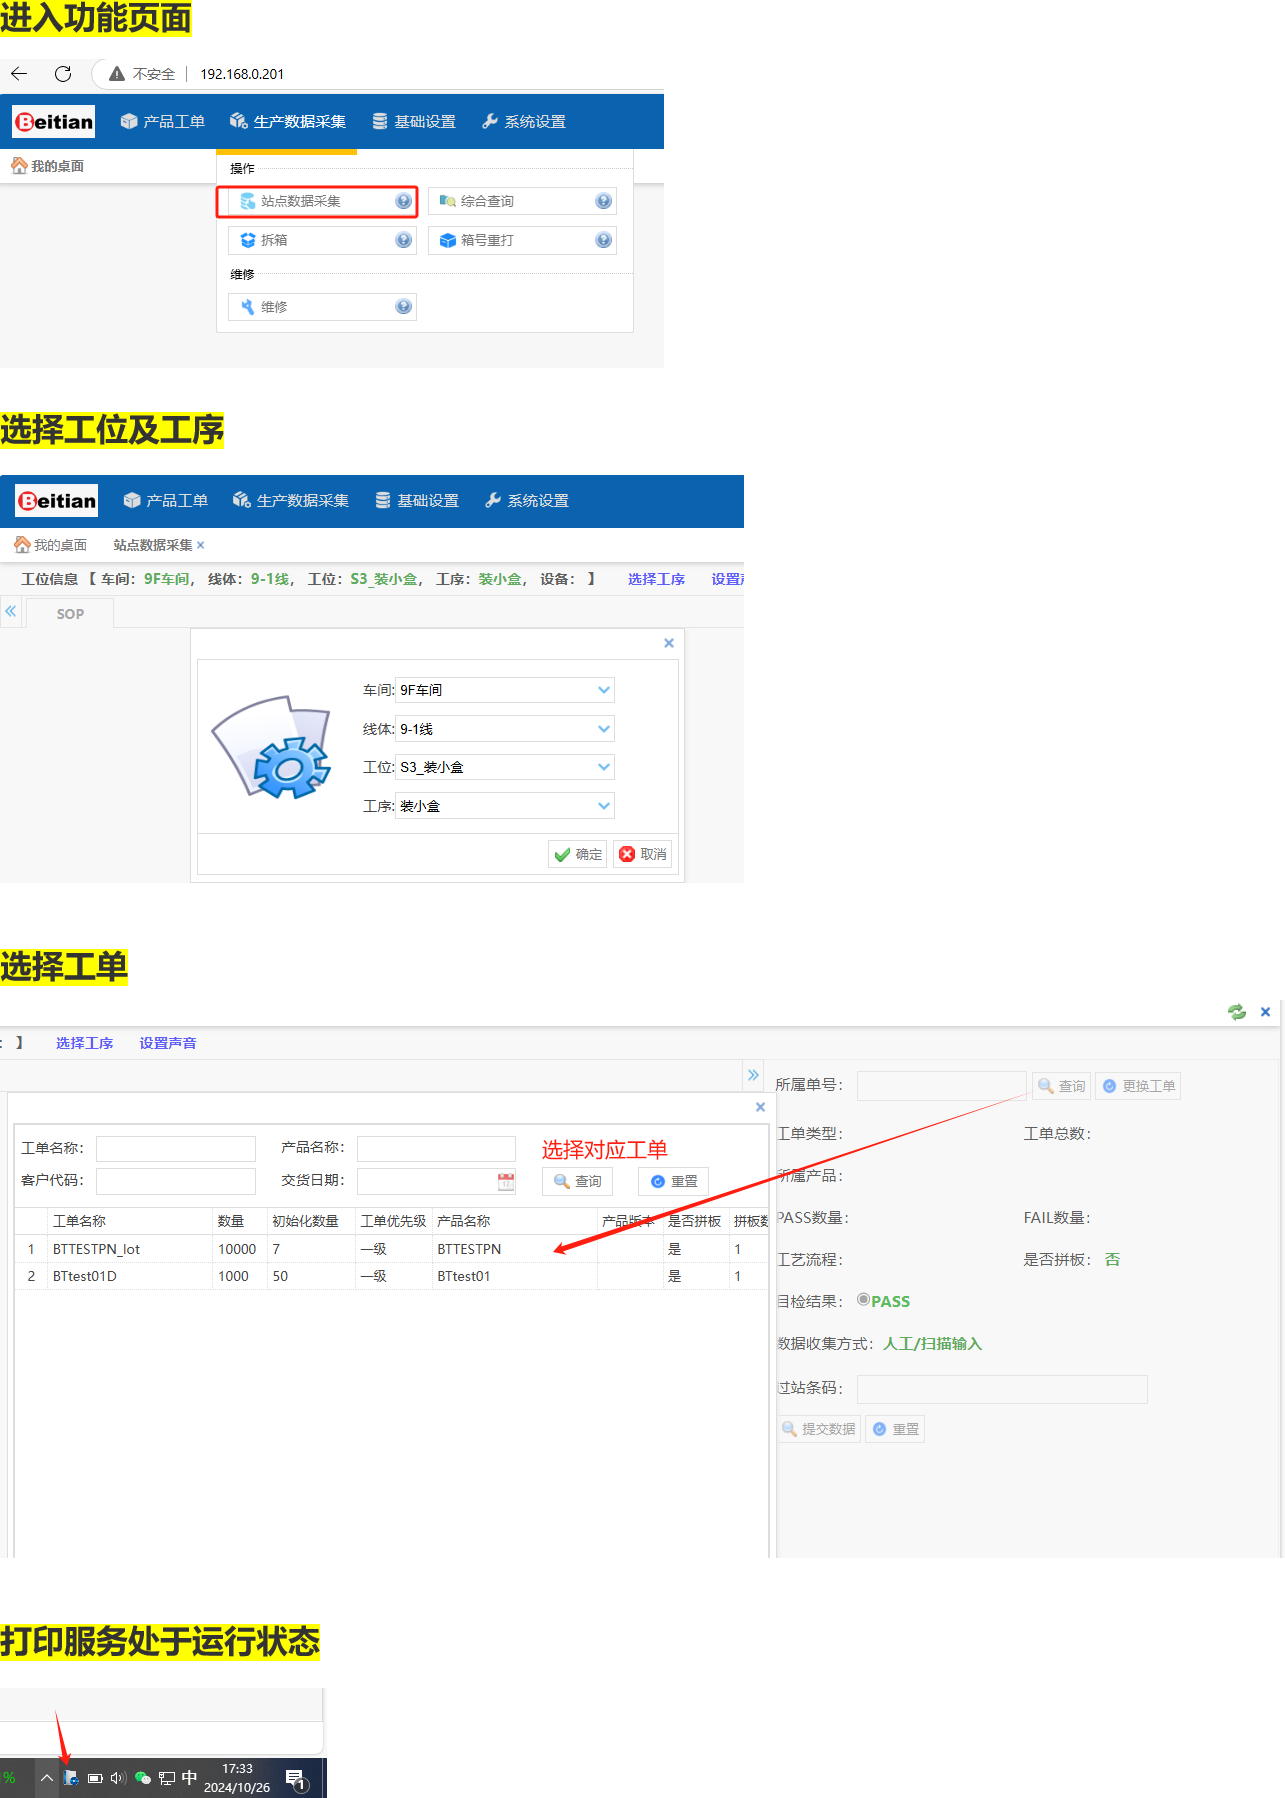This screenshot has height=1798, width=1285.
Task: Expand the 车间 dropdown
Action: pos(603,690)
